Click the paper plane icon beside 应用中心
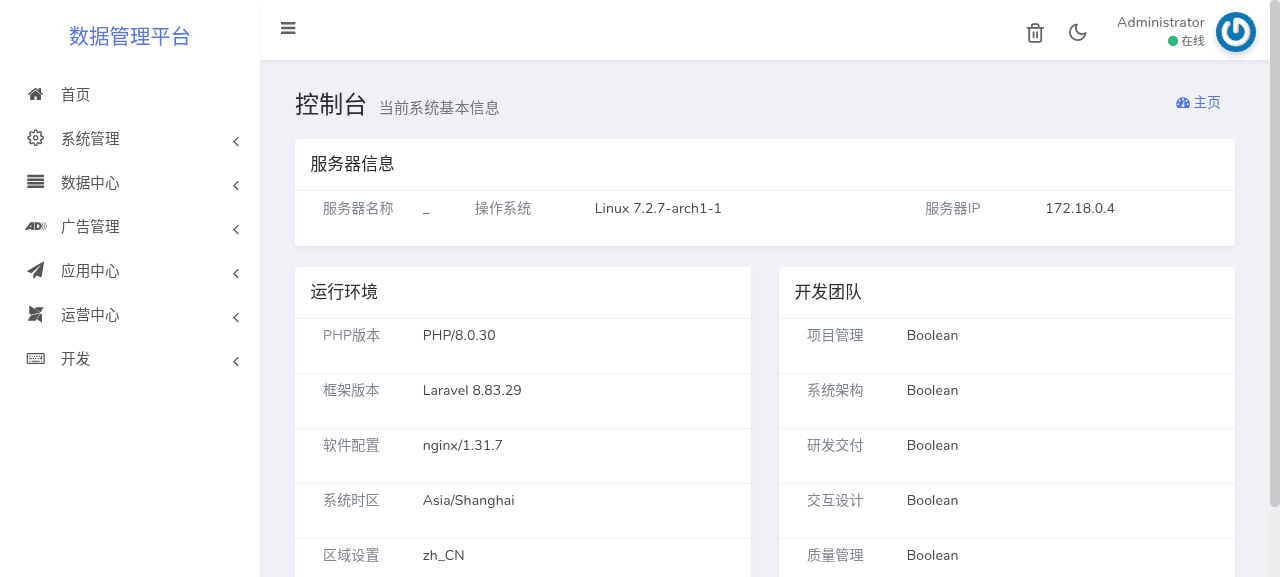This screenshot has height=577, width=1280. 36,270
